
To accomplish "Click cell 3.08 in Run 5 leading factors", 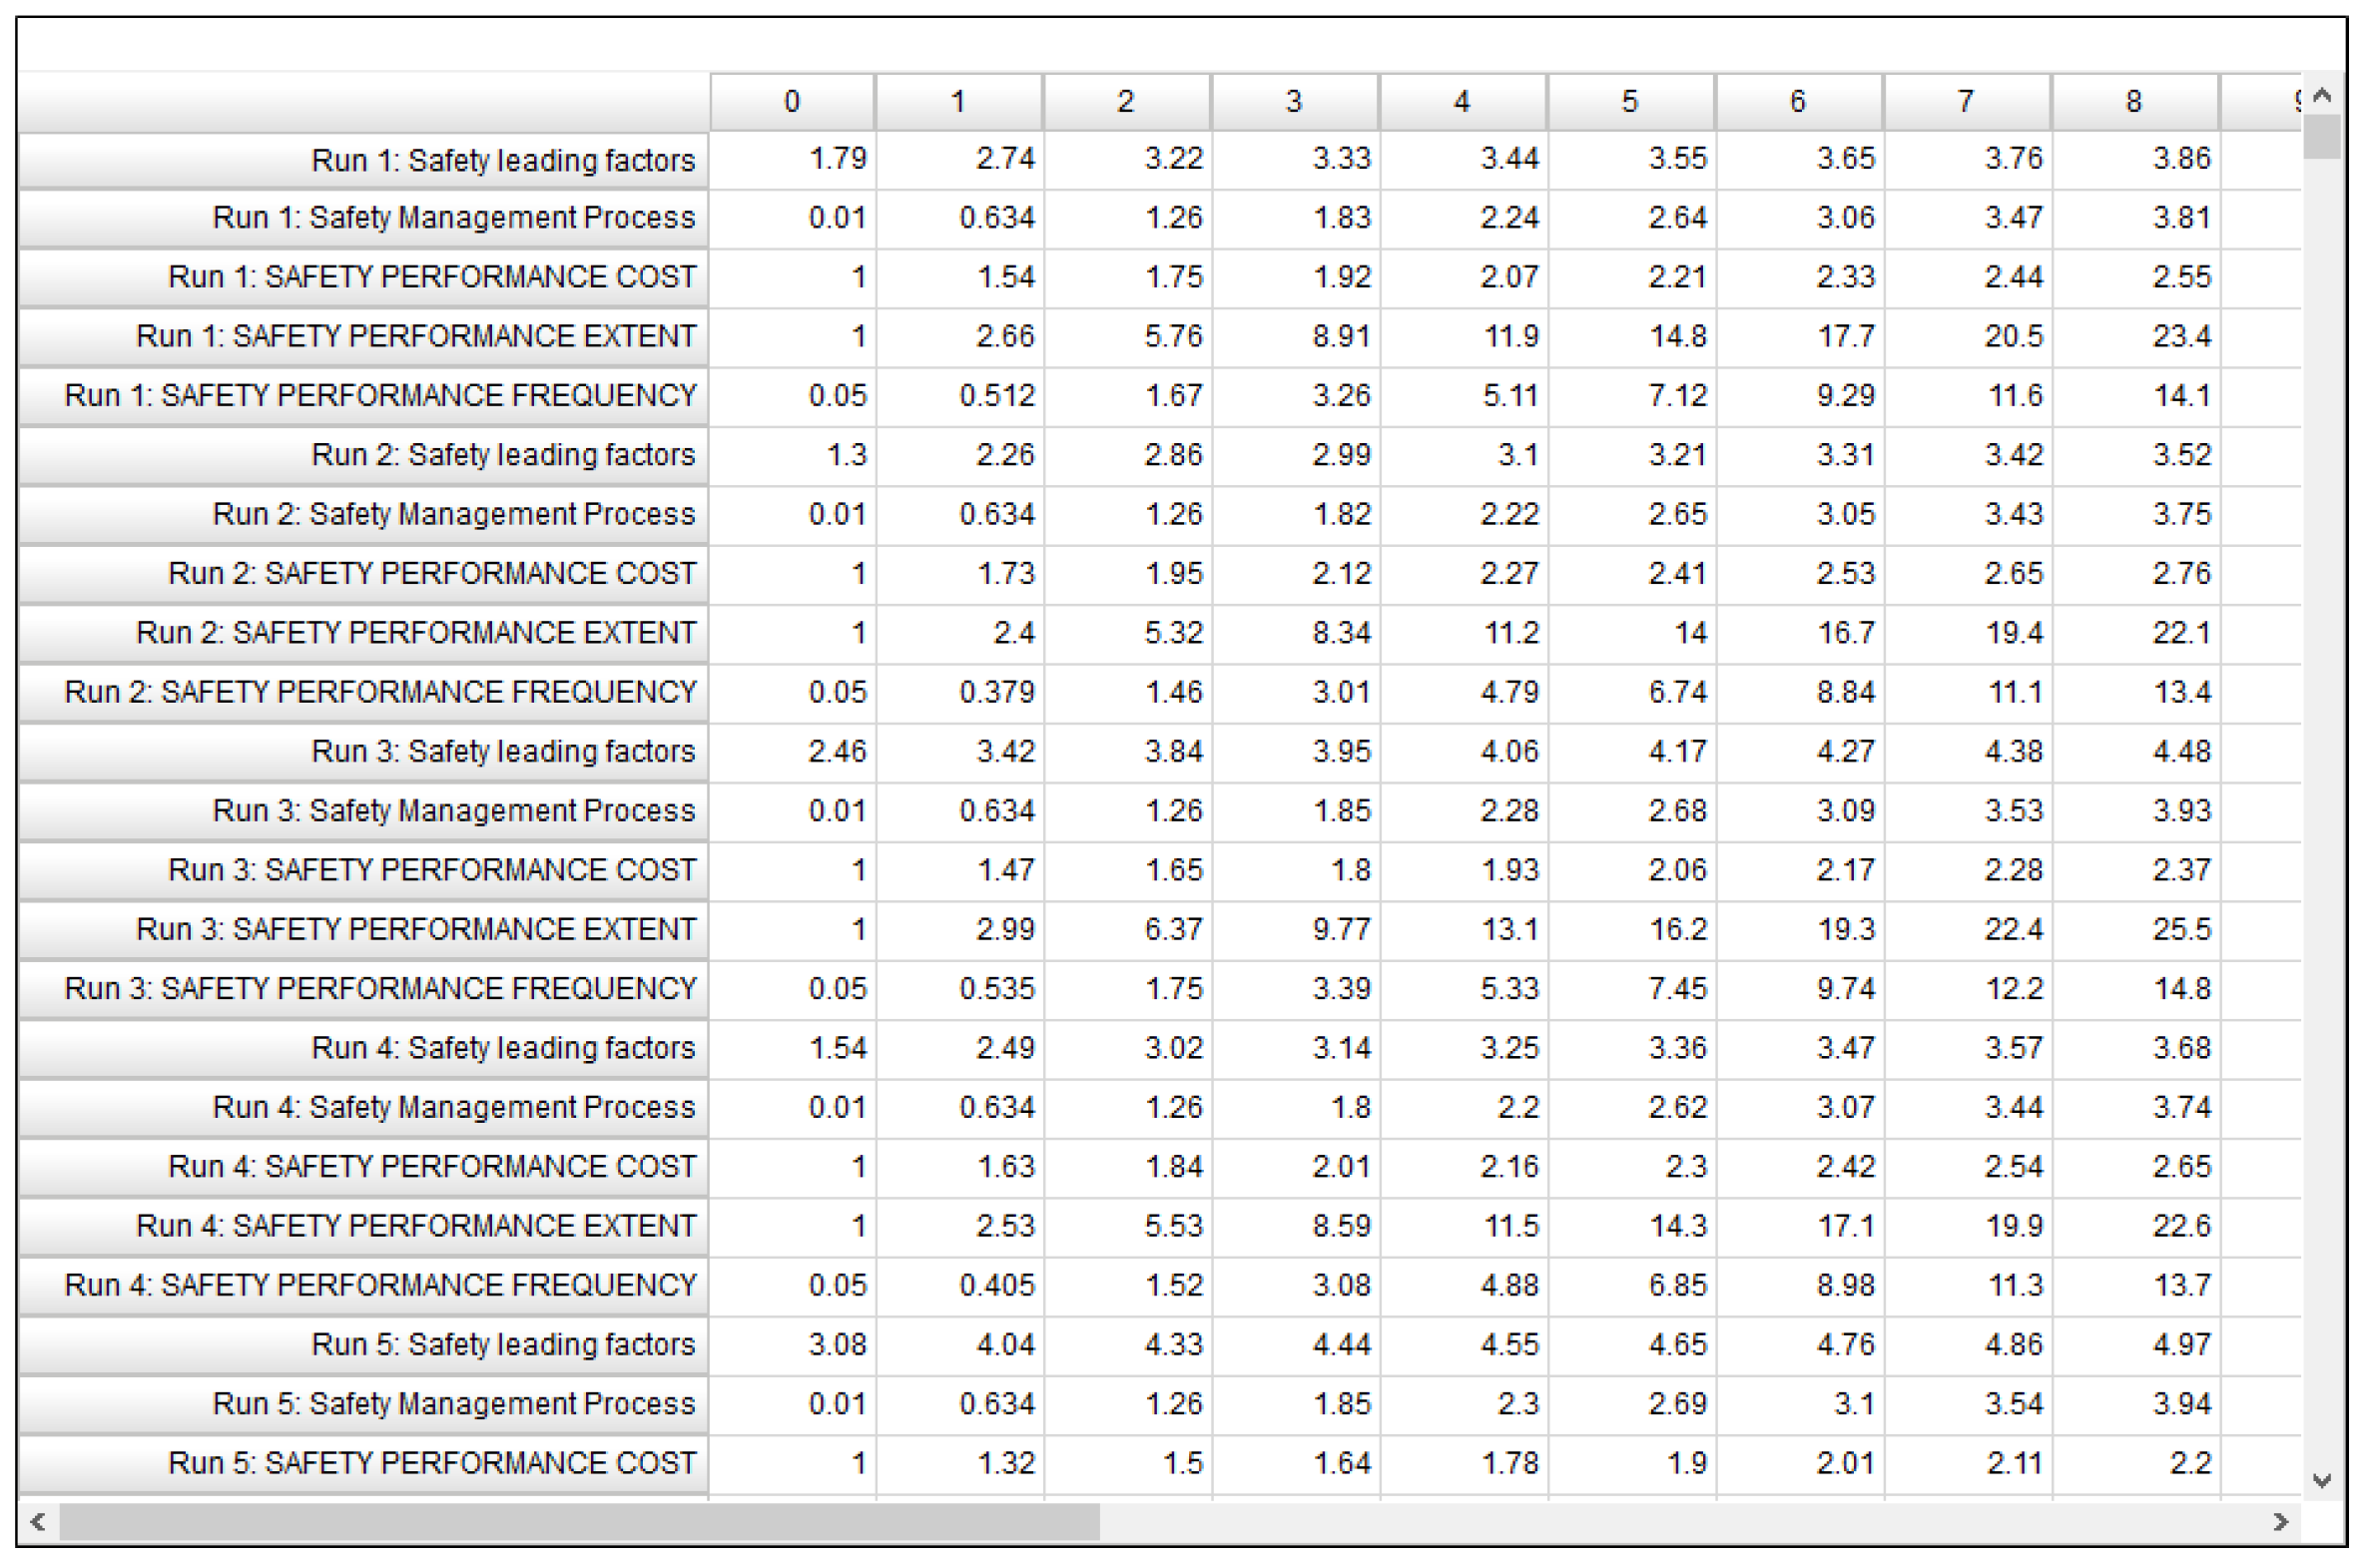I will [836, 1344].
